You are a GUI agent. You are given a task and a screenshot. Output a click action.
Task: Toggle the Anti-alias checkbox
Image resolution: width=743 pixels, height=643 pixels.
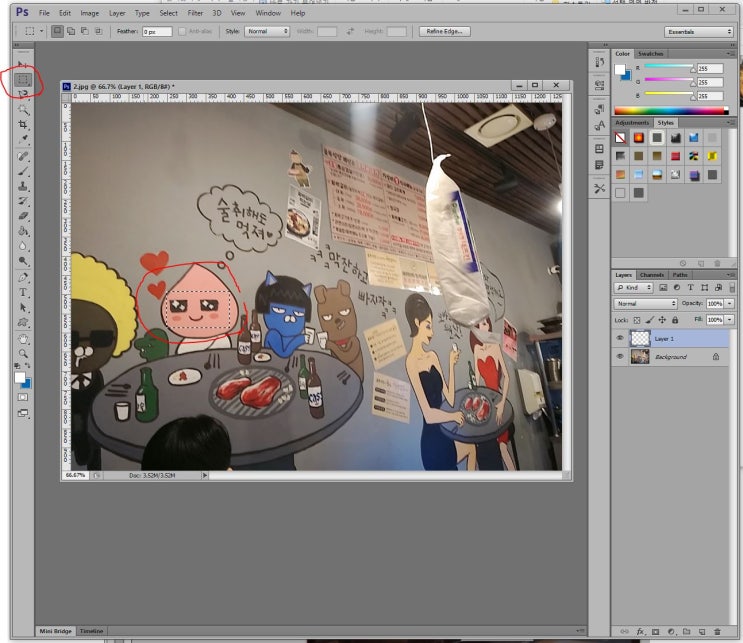point(182,31)
